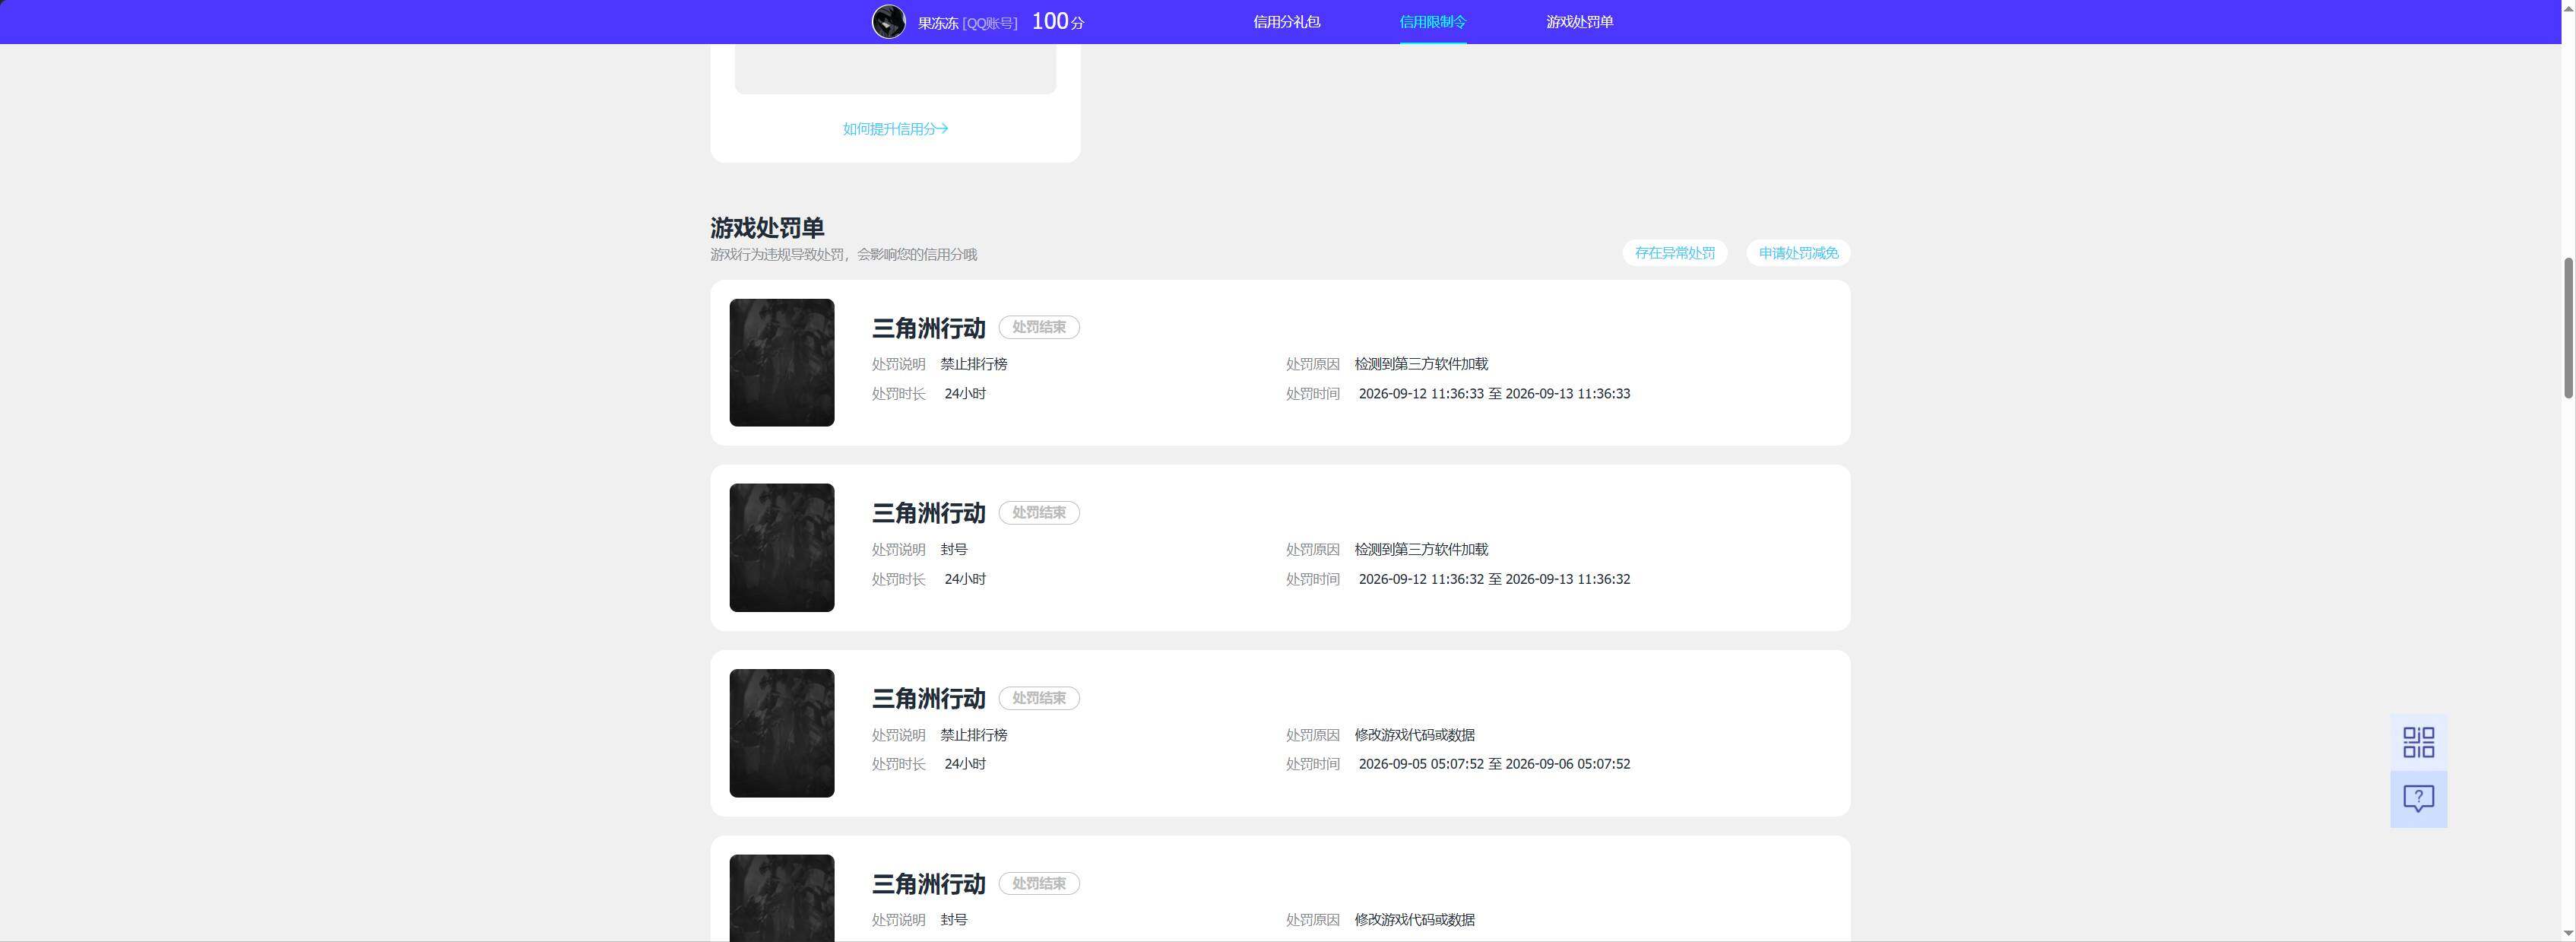Open the question-mark feedback floating button
Viewport: 2576px width, 942px height.
2418,799
